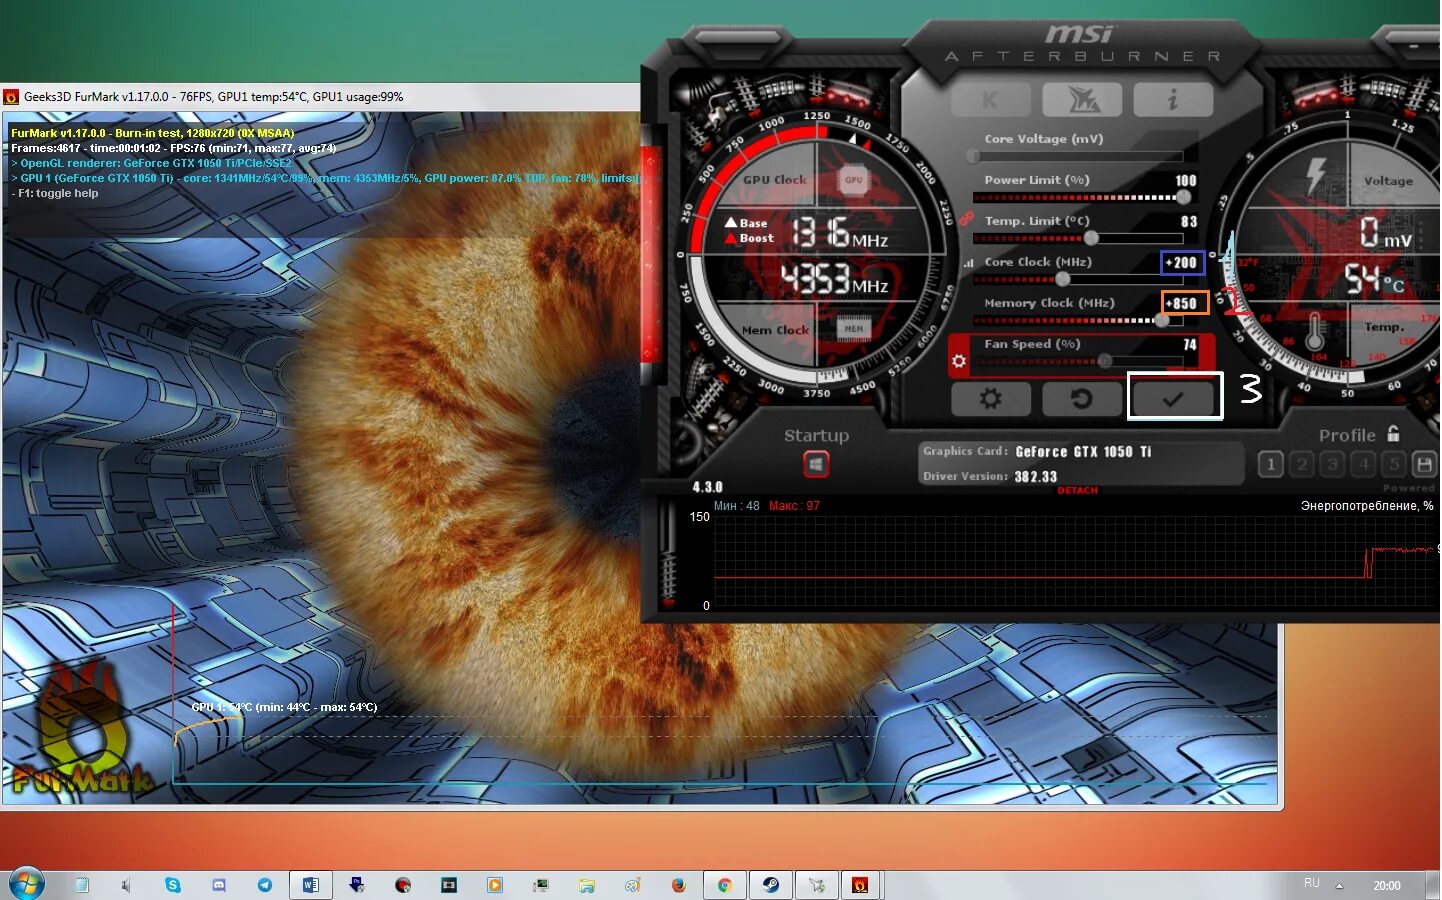Open the OC Scanner jet icon button
1442x900 pixels.
point(1082,99)
